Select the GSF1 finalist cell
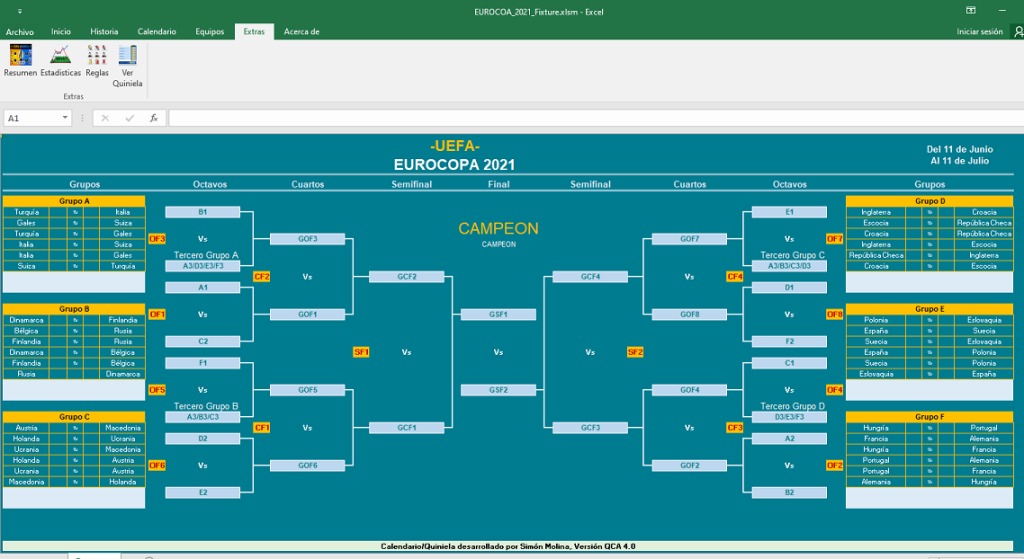 coord(498,314)
